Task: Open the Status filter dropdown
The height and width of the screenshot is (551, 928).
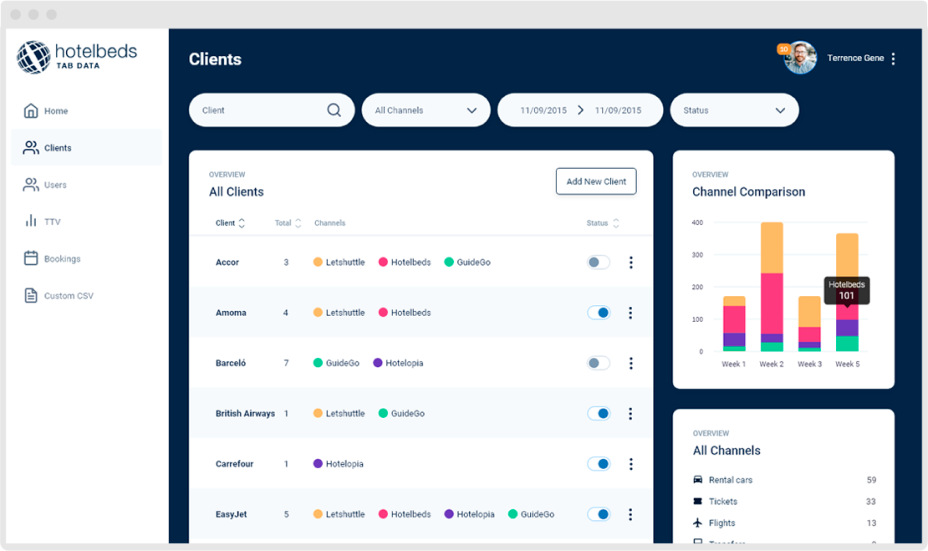Action: coord(734,110)
